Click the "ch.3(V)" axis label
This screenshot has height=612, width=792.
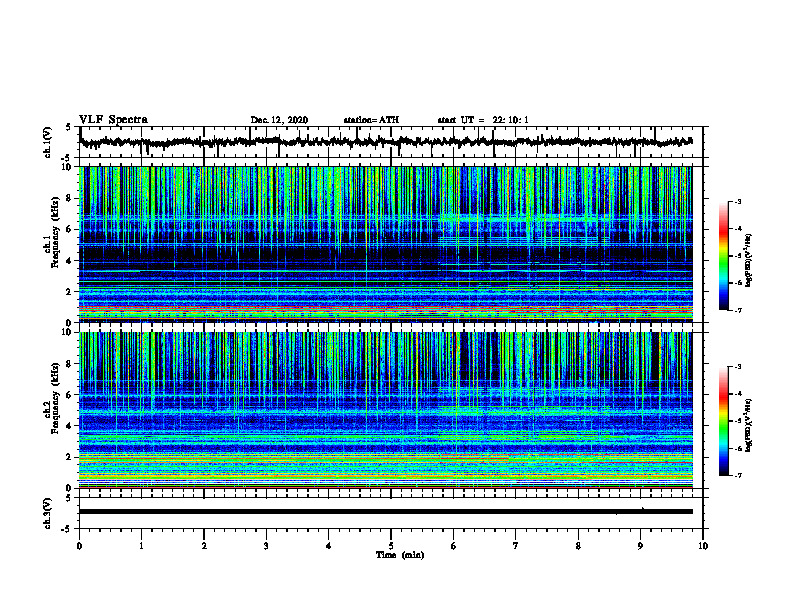tap(48, 514)
